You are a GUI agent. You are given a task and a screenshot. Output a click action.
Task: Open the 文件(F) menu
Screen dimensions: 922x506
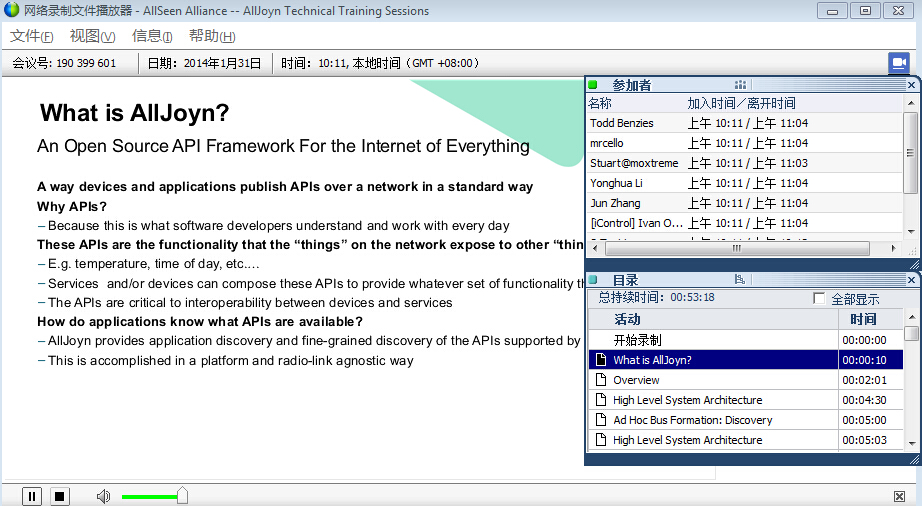pos(32,36)
